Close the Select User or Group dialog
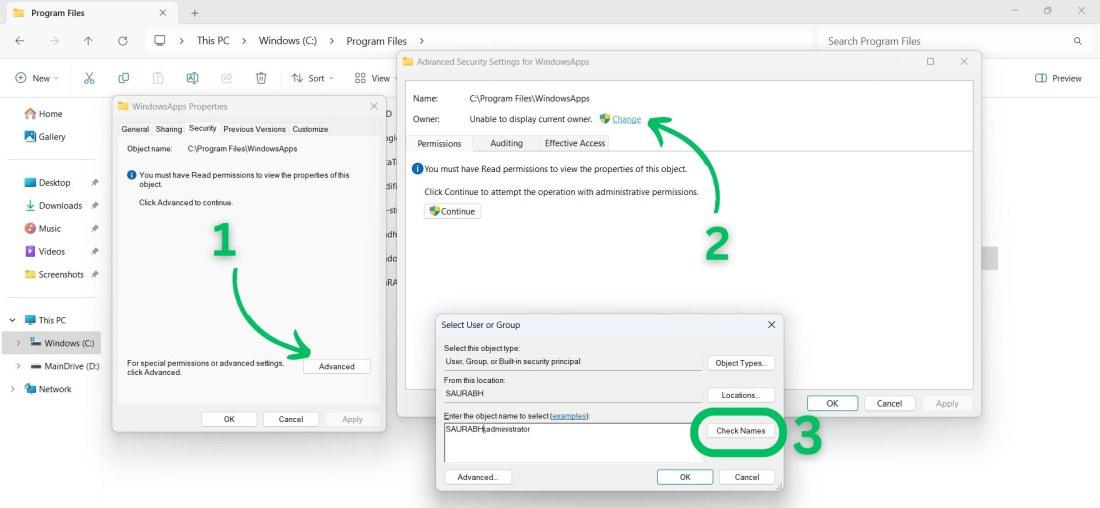1100x508 pixels. pyautogui.click(x=771, y=325)
